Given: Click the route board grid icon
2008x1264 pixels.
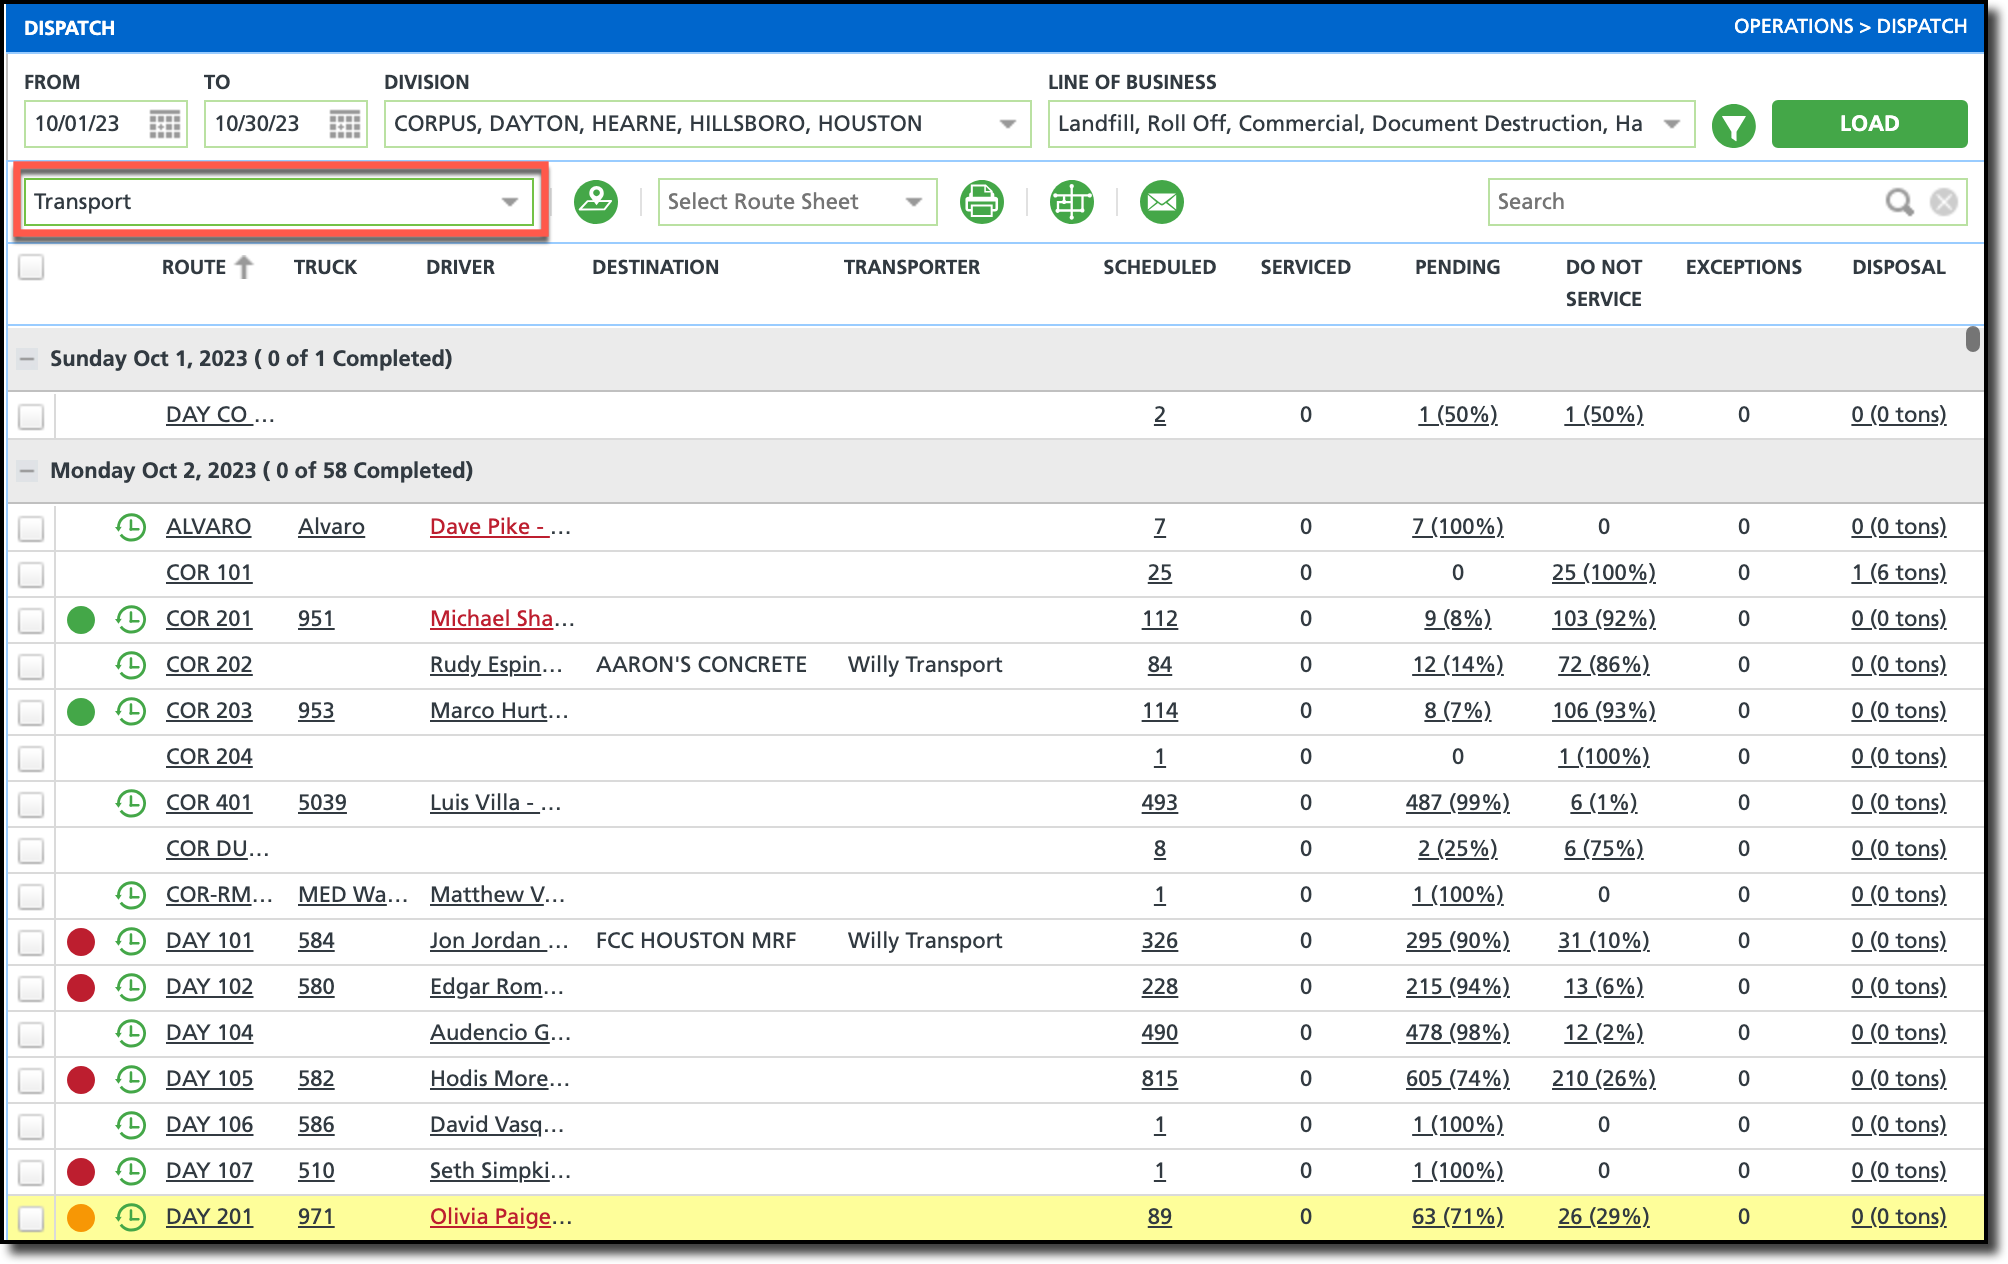Looking at the screenshot, I should (1071, 202).
